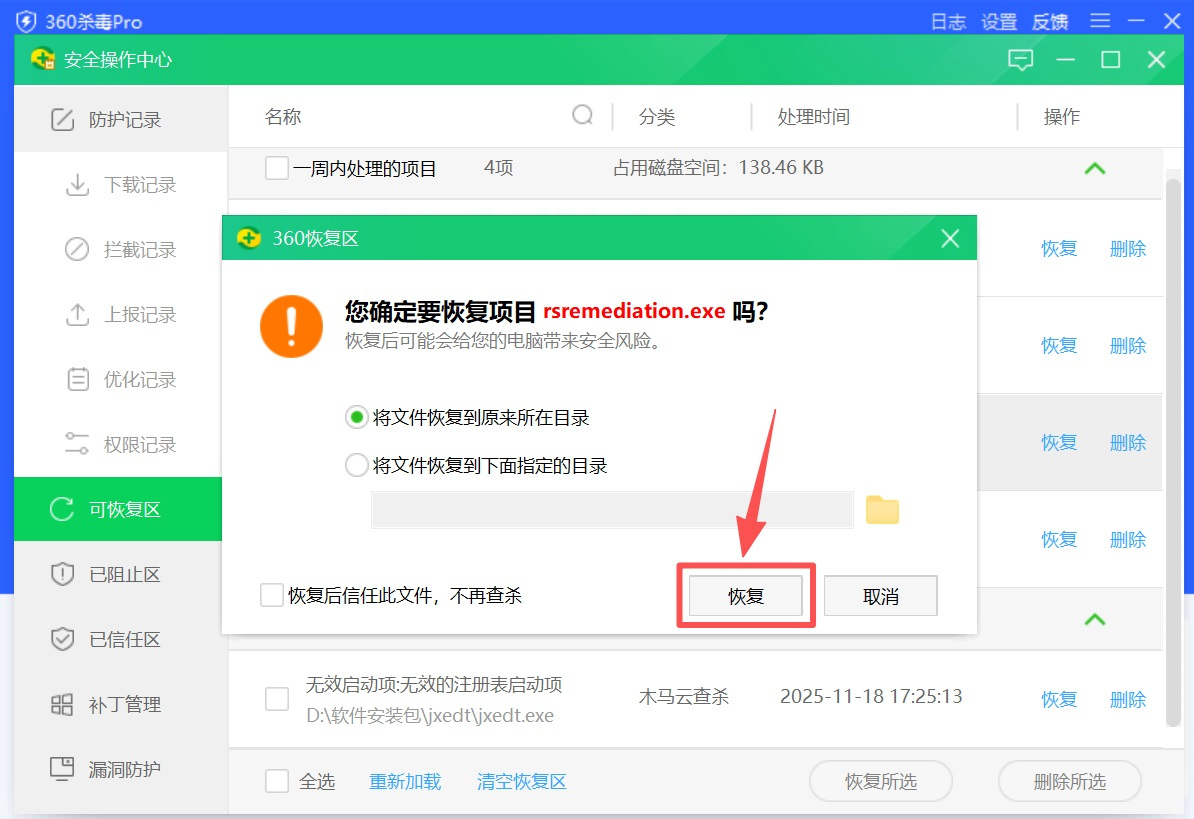This screenshot has height=819, width=1194.
Task: Check the 恢复后信任此文件 checkbox
Action: (x=272, y=596)
